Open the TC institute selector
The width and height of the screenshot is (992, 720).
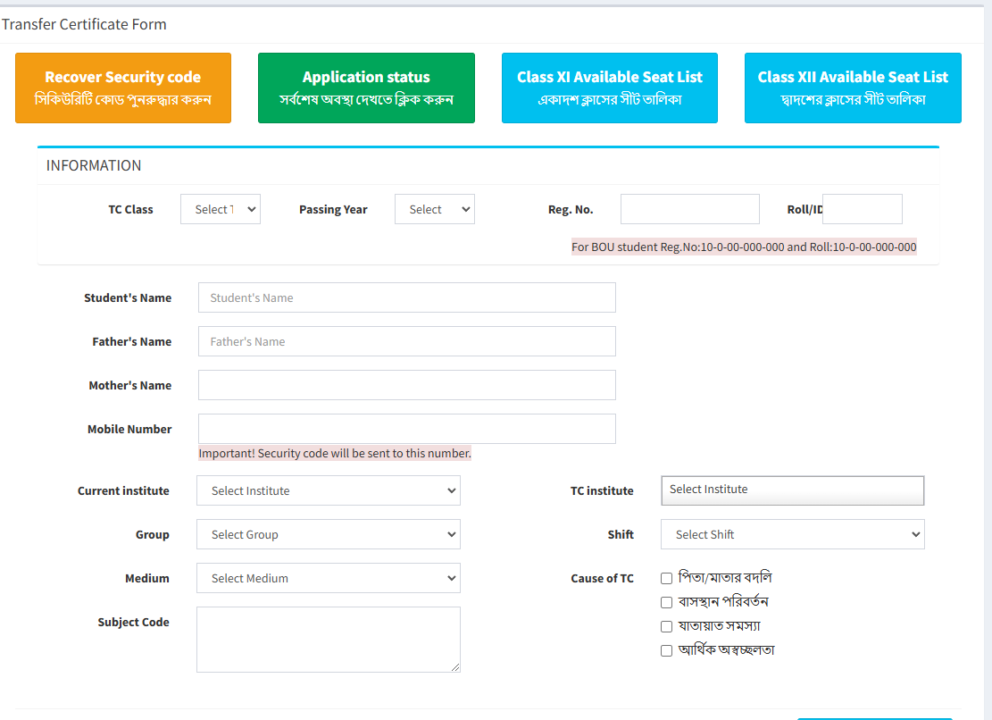click(x=792, y=490)
